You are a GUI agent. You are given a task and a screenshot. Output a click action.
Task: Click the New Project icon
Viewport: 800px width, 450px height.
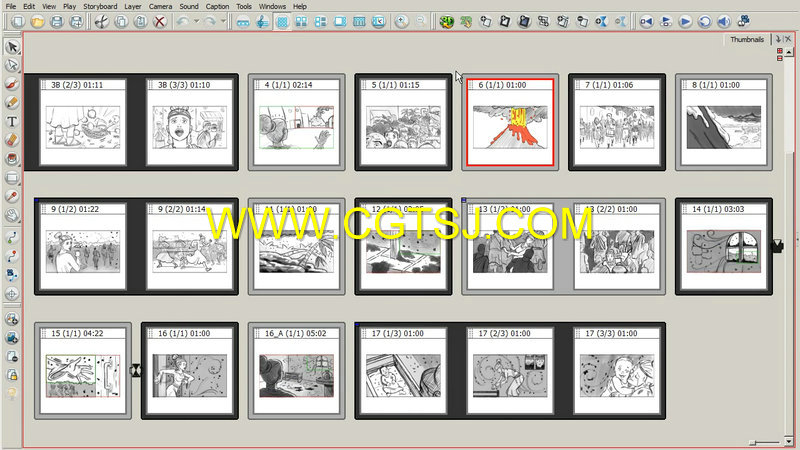click(18, 21)
